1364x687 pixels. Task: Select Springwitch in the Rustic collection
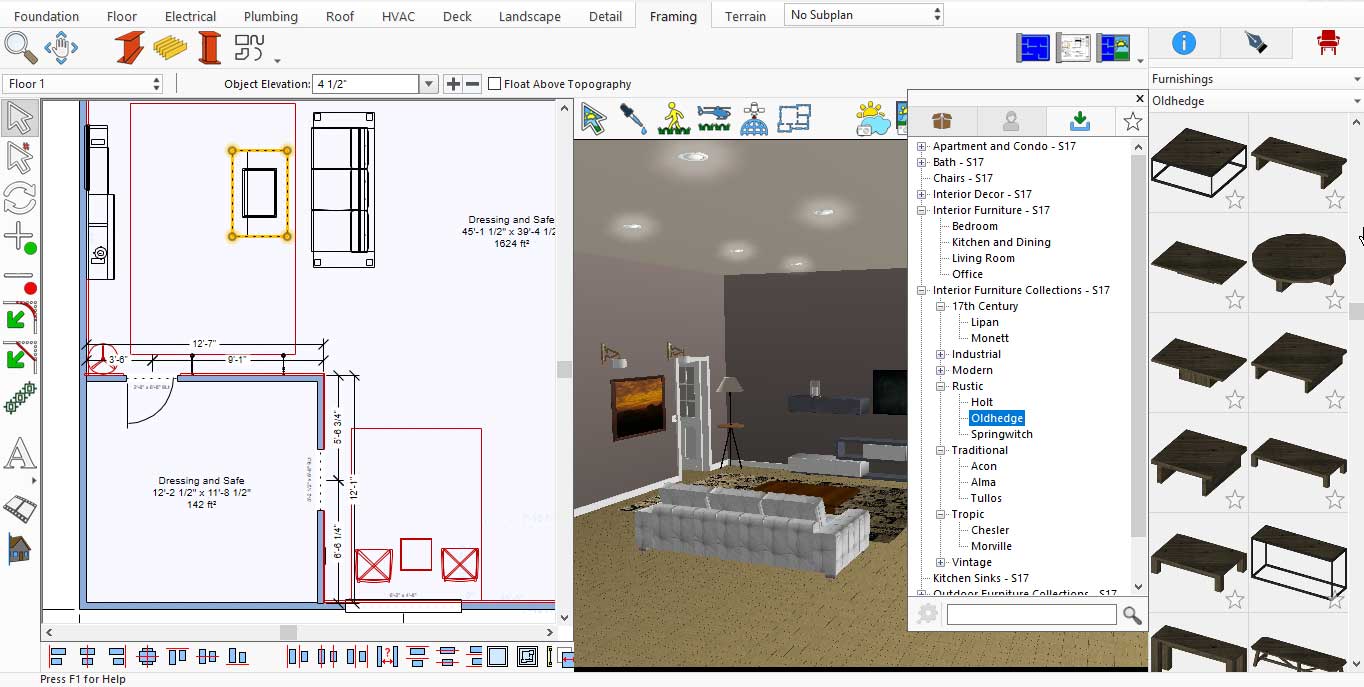click(x=1001, y=434)
